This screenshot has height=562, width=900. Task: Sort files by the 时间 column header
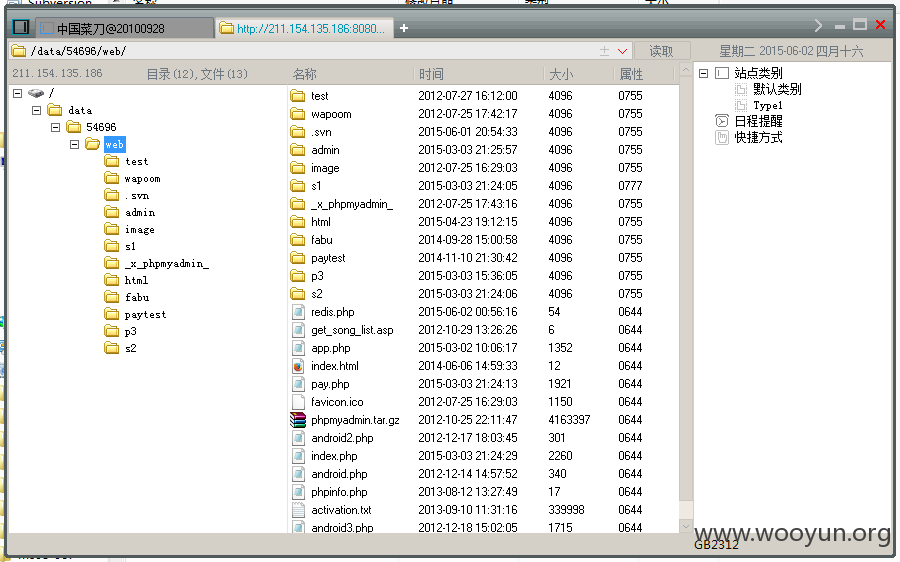click(431, 74)
